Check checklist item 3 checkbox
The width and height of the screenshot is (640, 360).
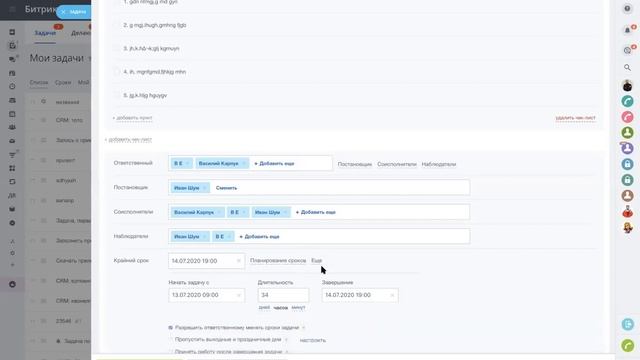point(116,49)
